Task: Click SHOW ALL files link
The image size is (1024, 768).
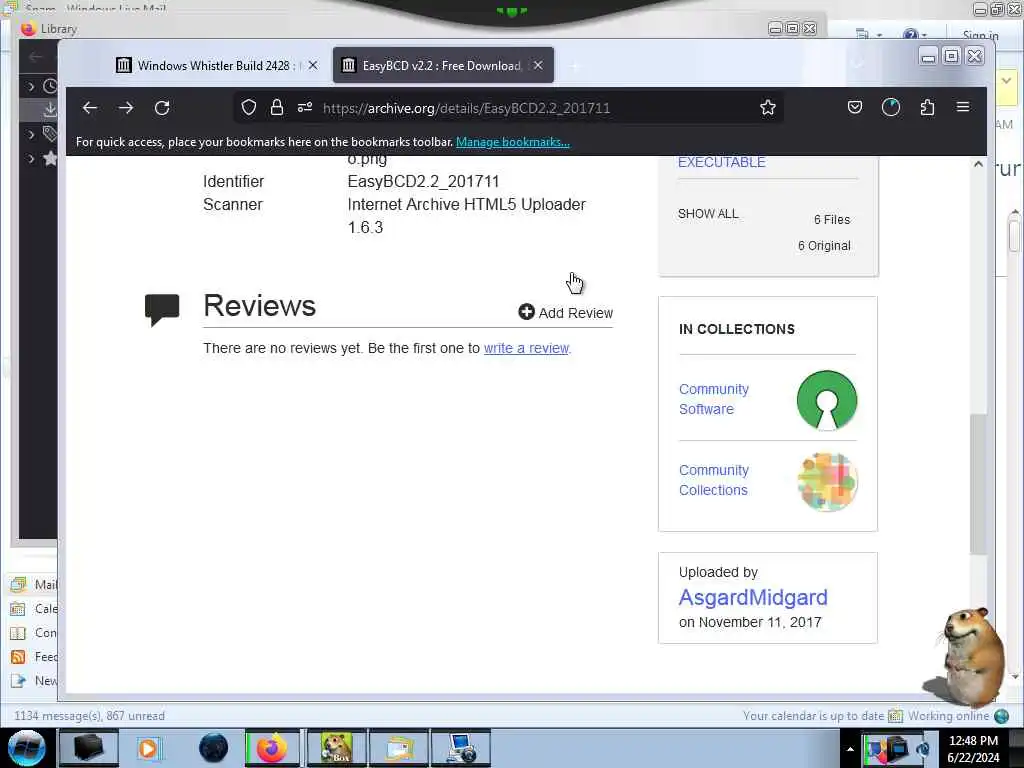Action: tap(708, 214)
